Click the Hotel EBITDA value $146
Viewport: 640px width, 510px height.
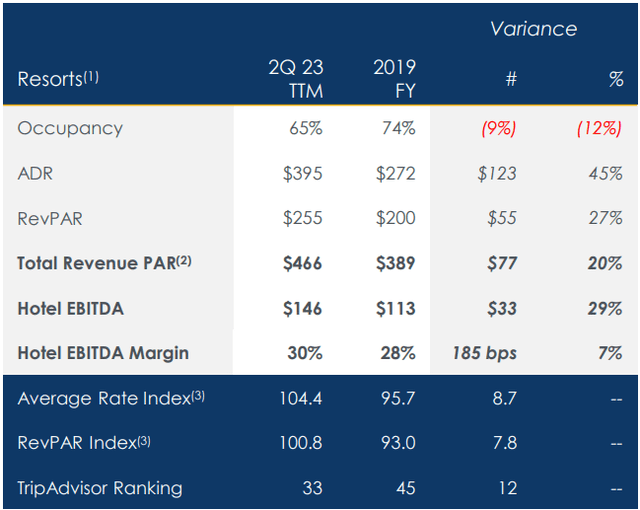coord(303,308)
